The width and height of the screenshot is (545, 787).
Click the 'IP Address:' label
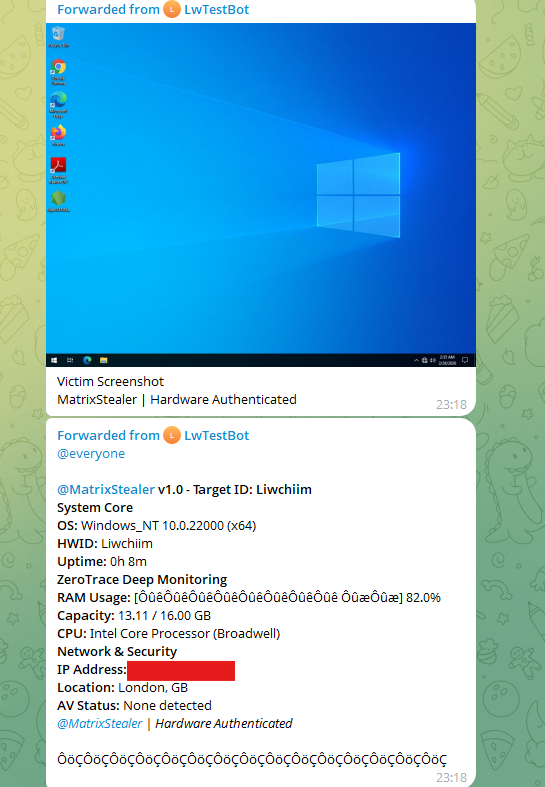point(92,670)
